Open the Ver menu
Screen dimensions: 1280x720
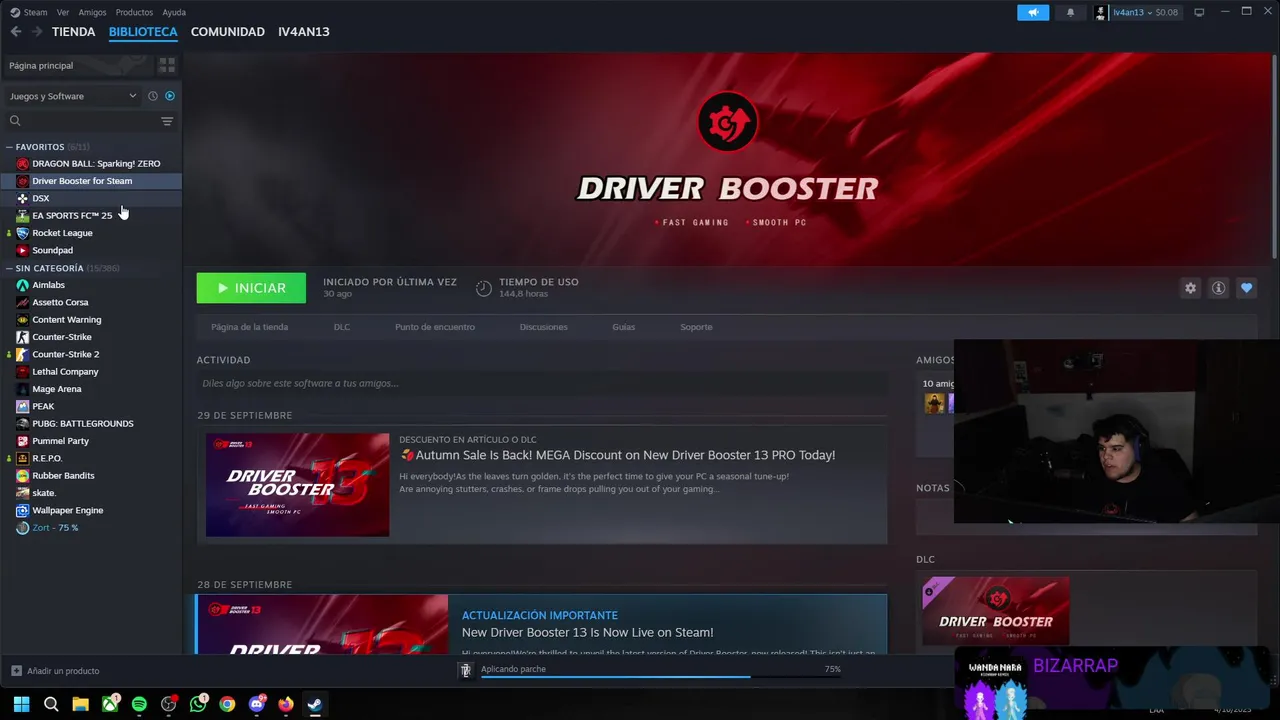(63, 12)
